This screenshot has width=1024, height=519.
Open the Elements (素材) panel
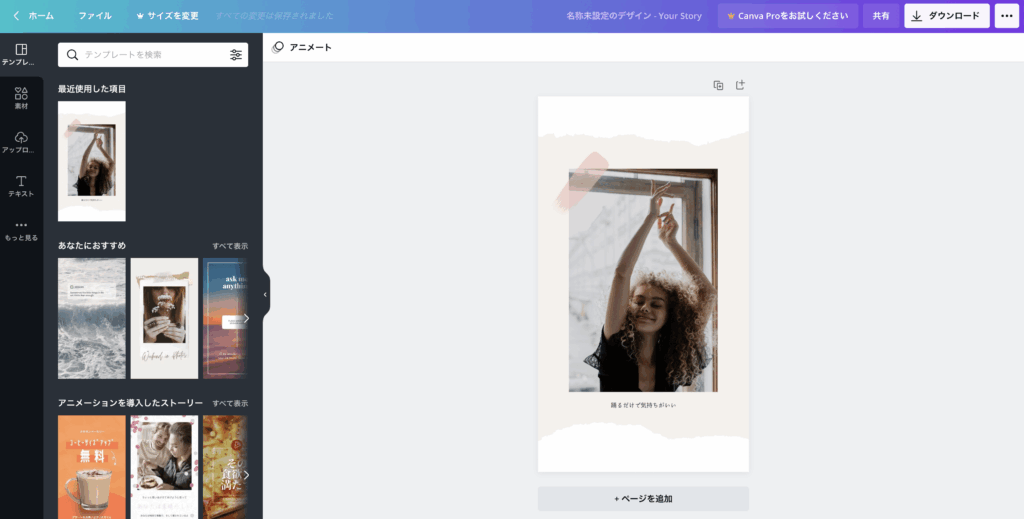tap(21, 97)
